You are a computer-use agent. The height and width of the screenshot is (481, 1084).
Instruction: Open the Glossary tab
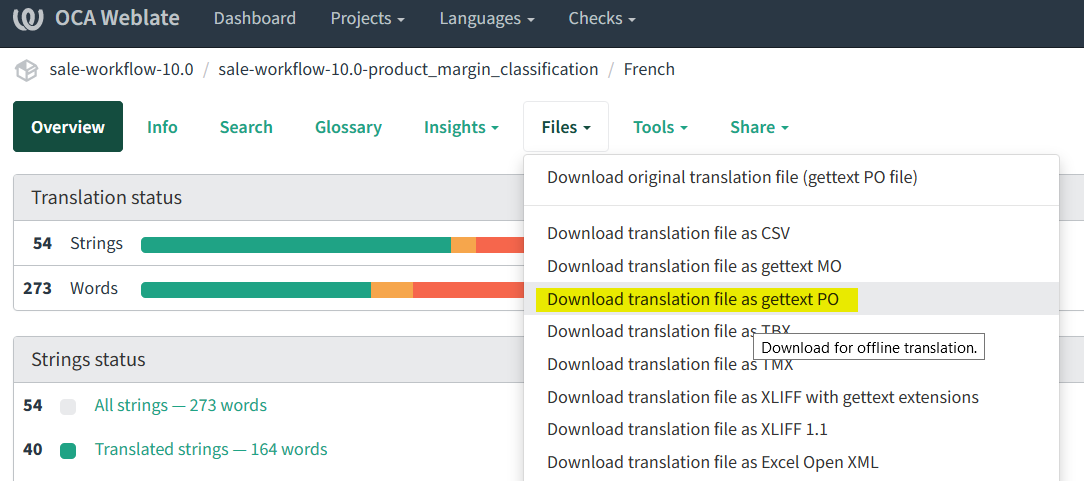click(348, 127)
